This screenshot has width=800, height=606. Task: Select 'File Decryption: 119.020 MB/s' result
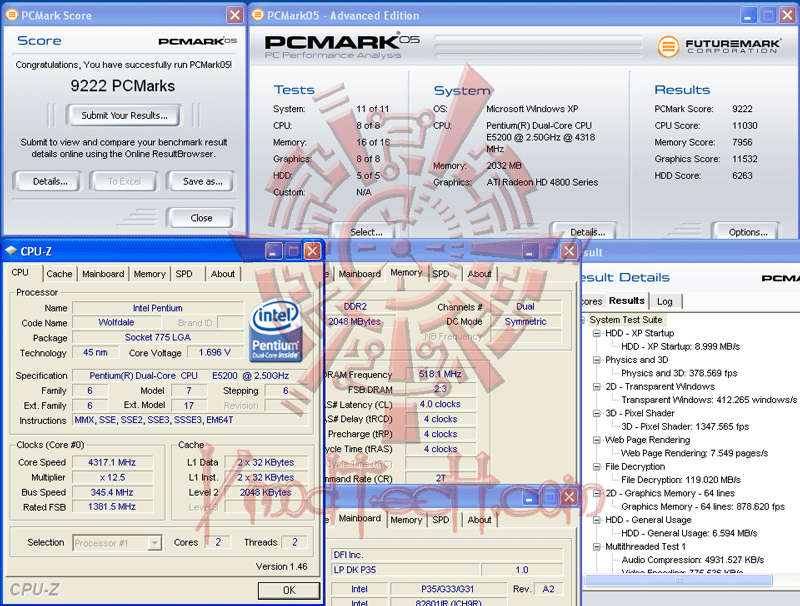[x=681, y=480]
